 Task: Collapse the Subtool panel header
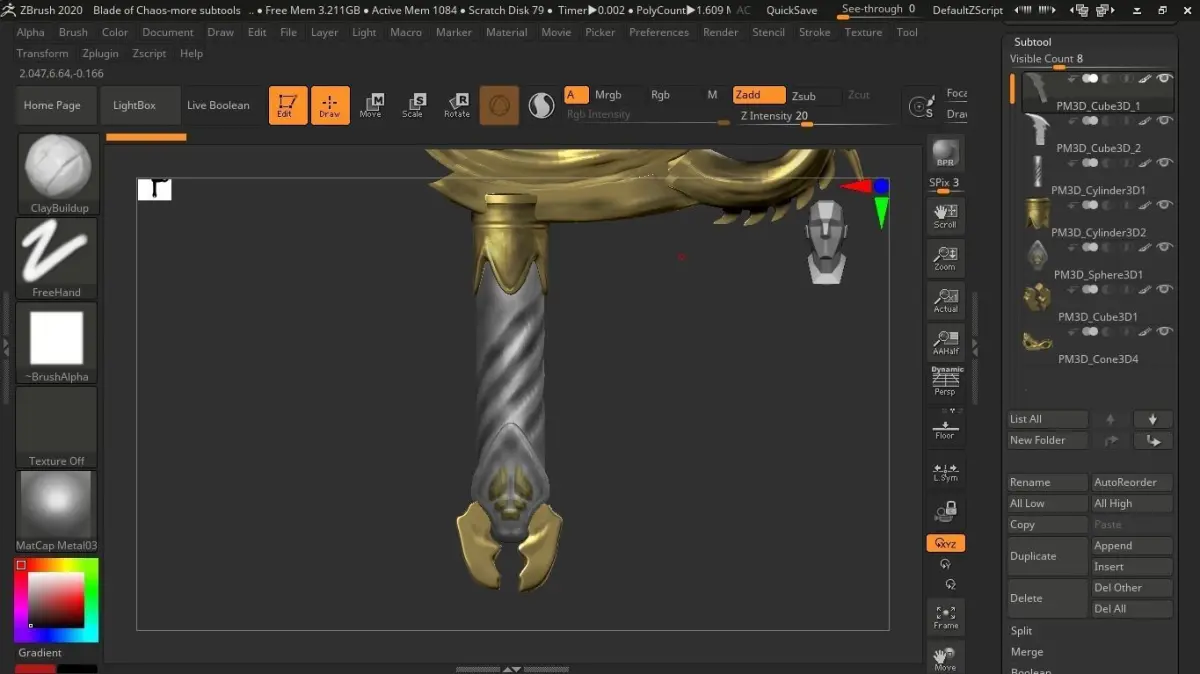click(x=1032, y=42)
